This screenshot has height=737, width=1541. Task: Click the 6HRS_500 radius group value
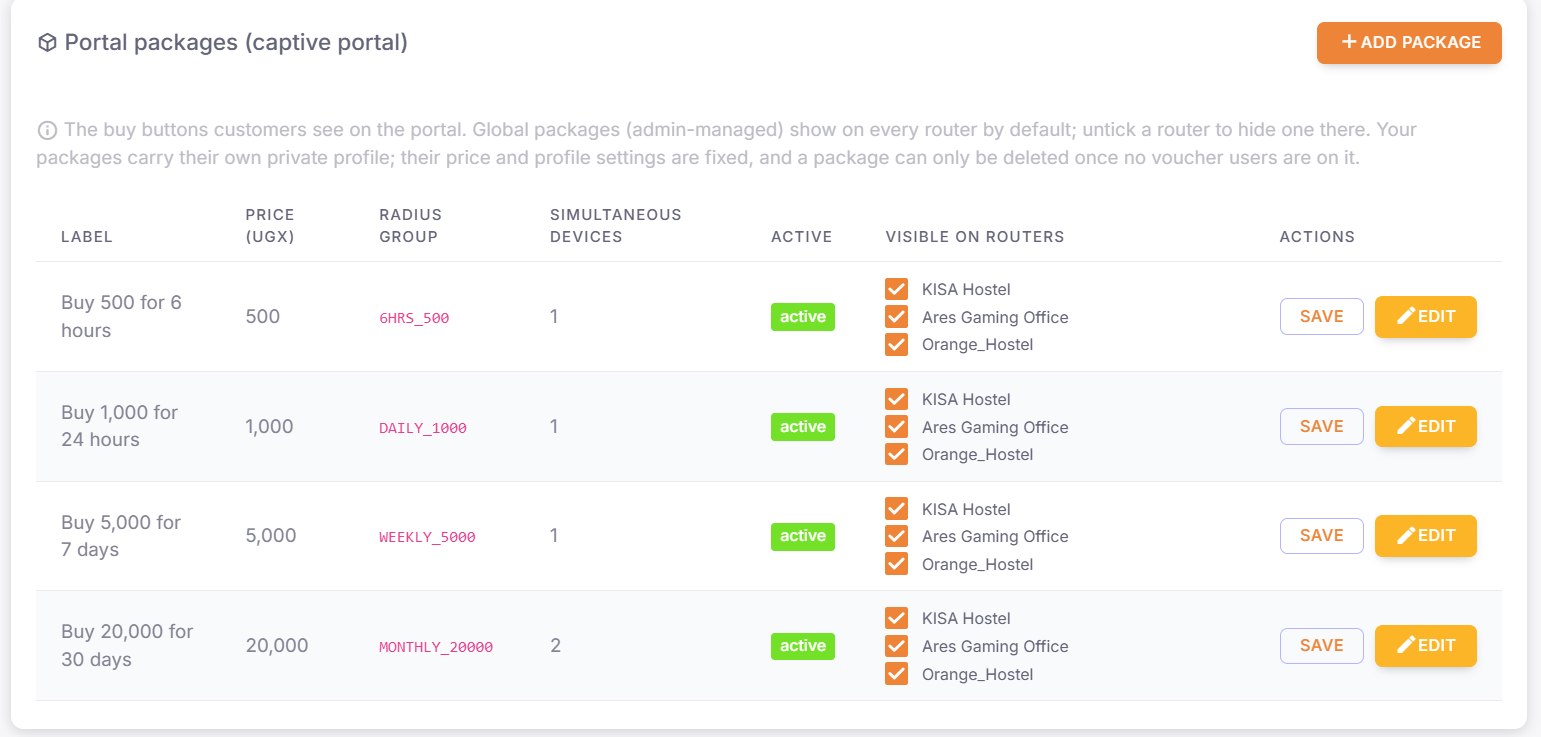(x=414, y=318)
